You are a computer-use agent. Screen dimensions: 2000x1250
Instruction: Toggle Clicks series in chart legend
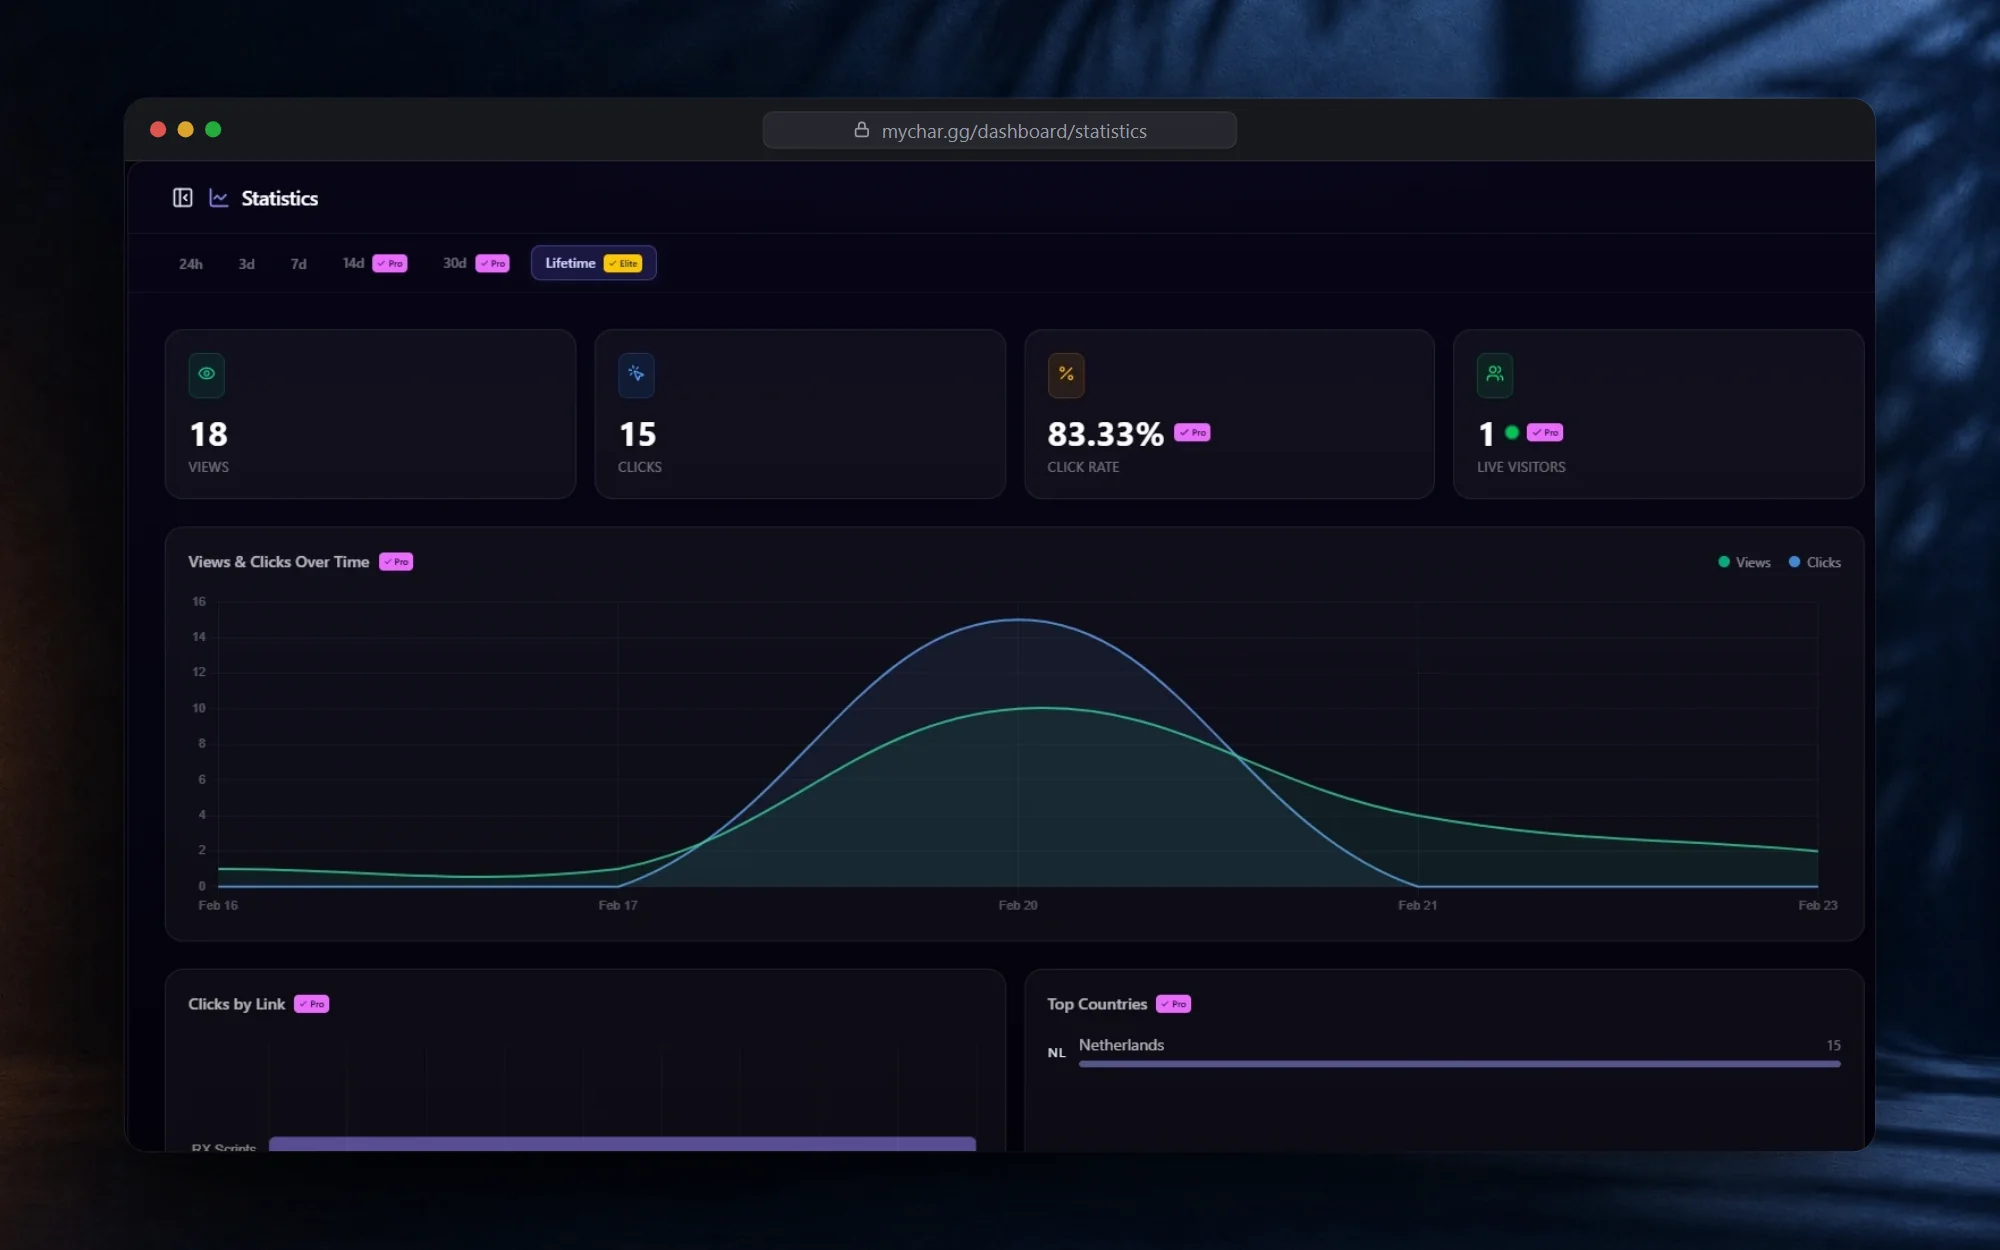[1814, 563]
